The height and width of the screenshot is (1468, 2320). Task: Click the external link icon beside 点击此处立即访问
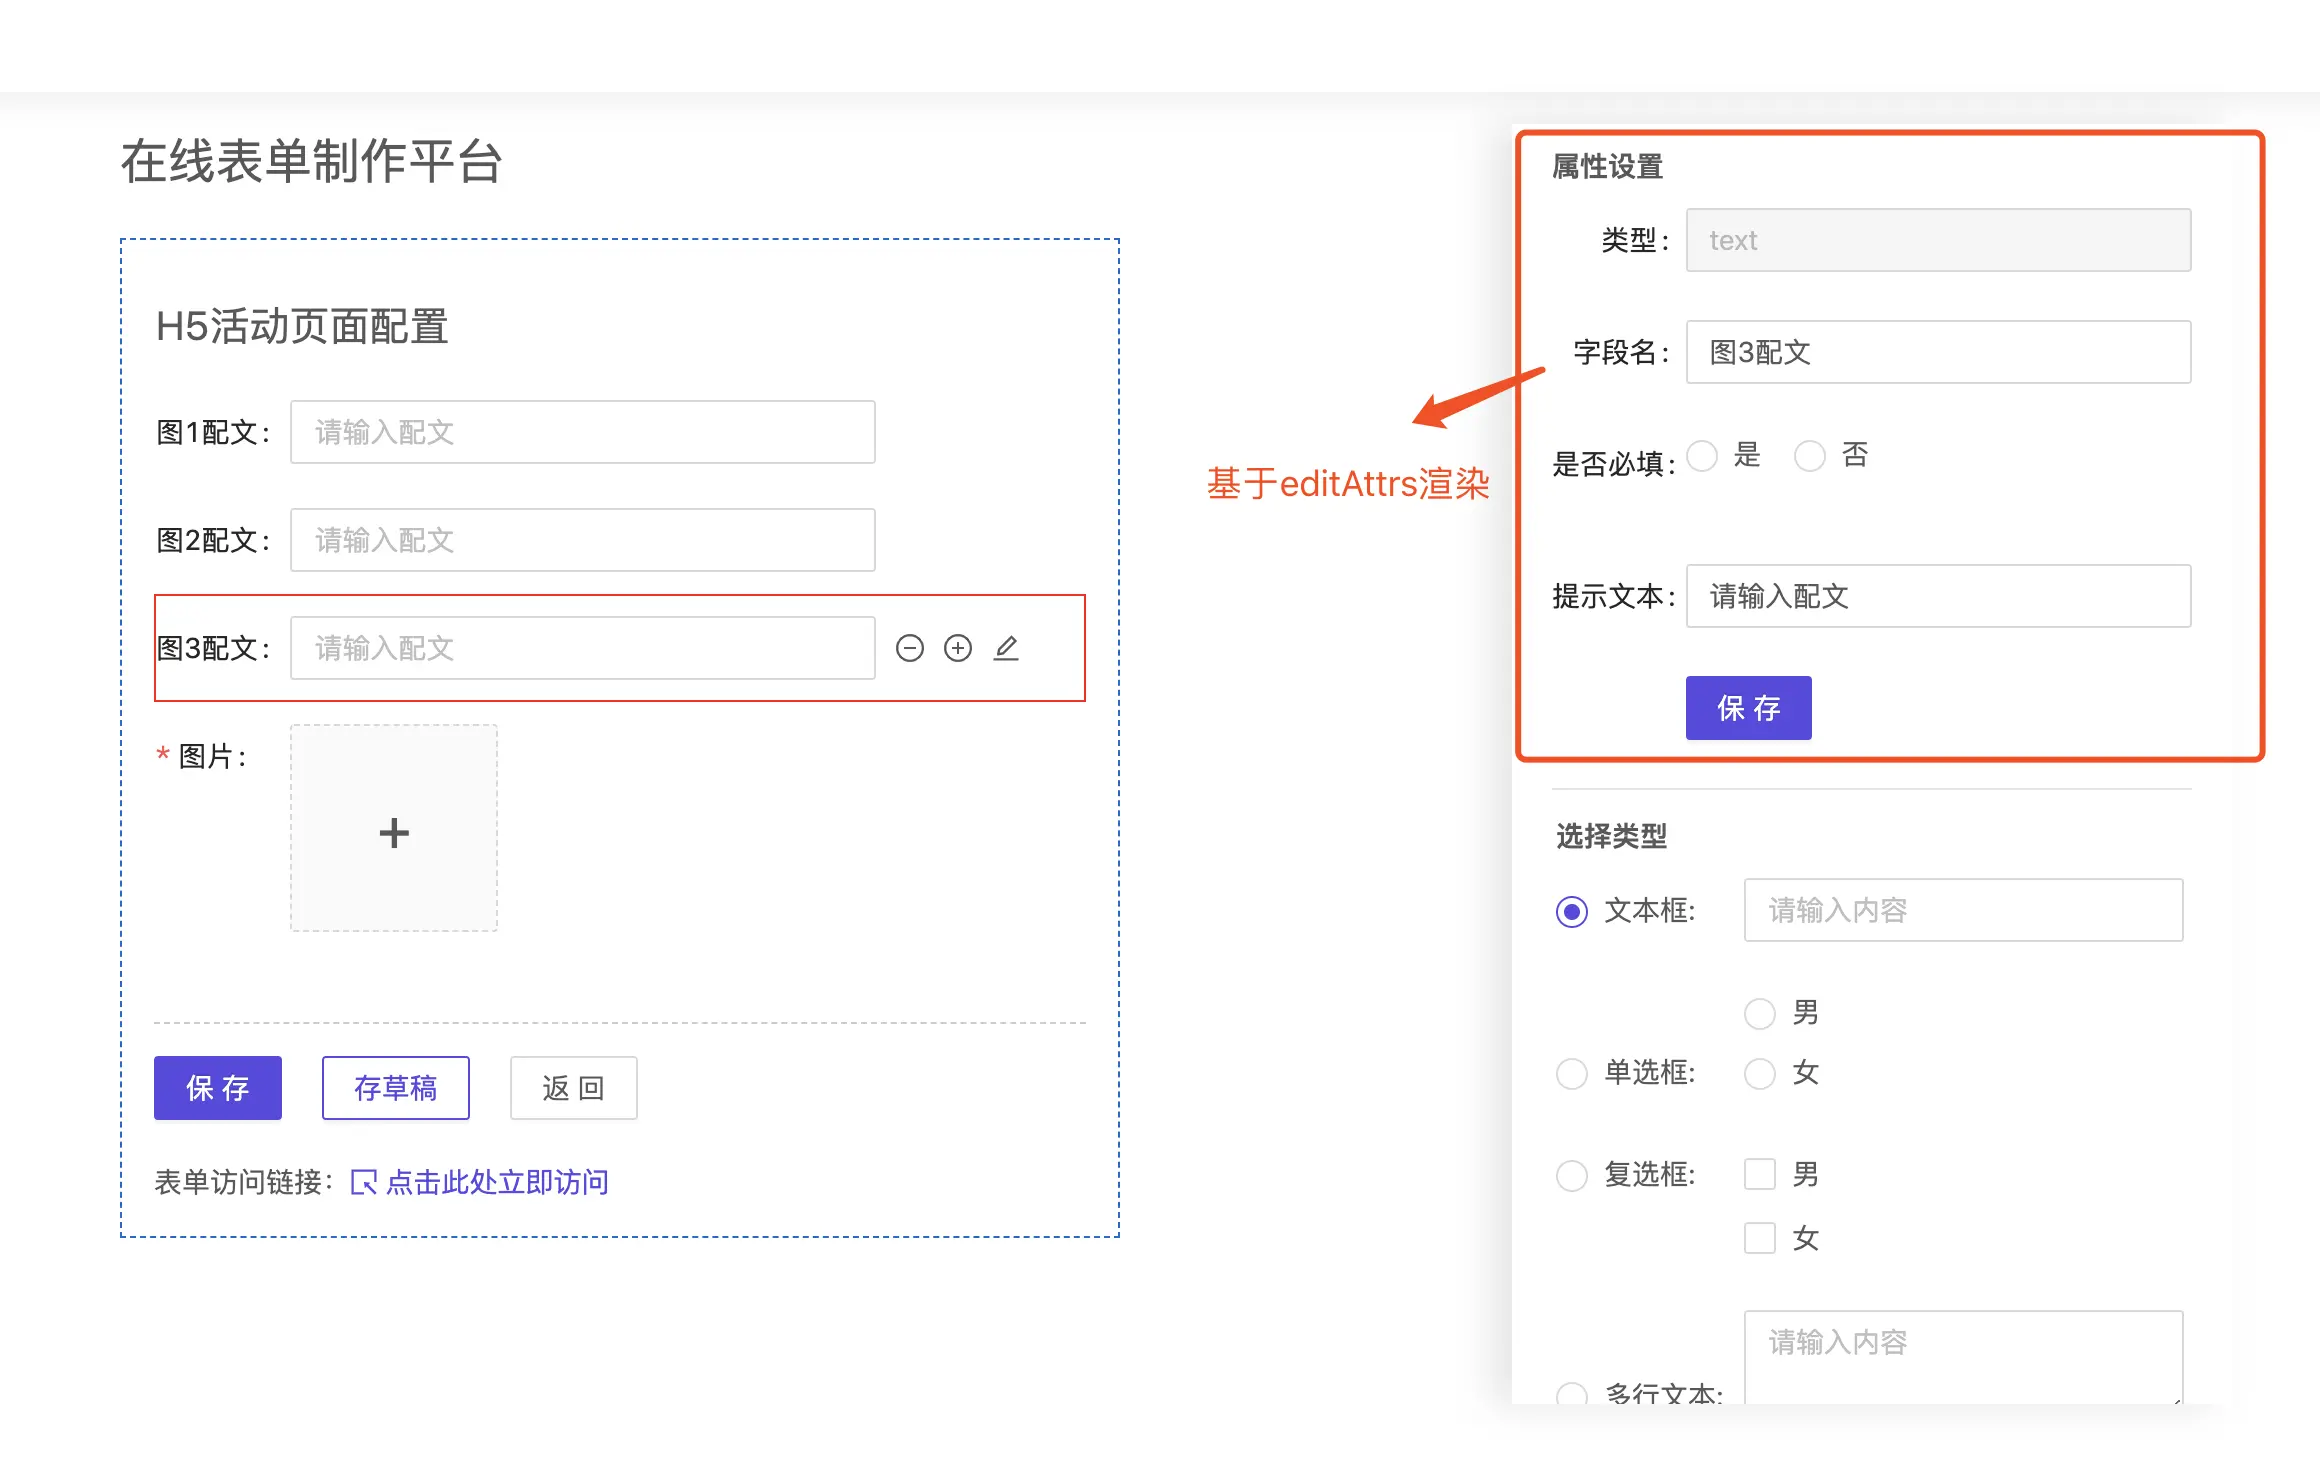pyautogui.click(x=364, y=1182)
